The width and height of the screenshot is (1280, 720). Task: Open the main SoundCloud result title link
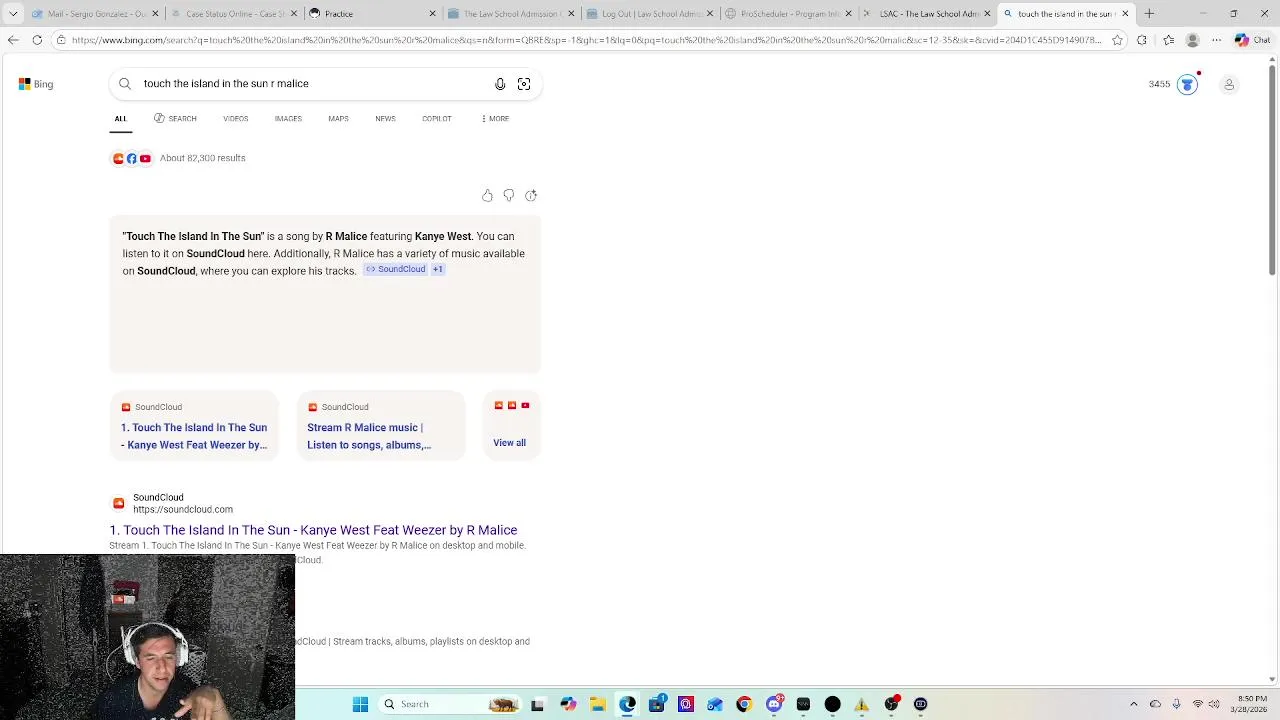point(313,530)
